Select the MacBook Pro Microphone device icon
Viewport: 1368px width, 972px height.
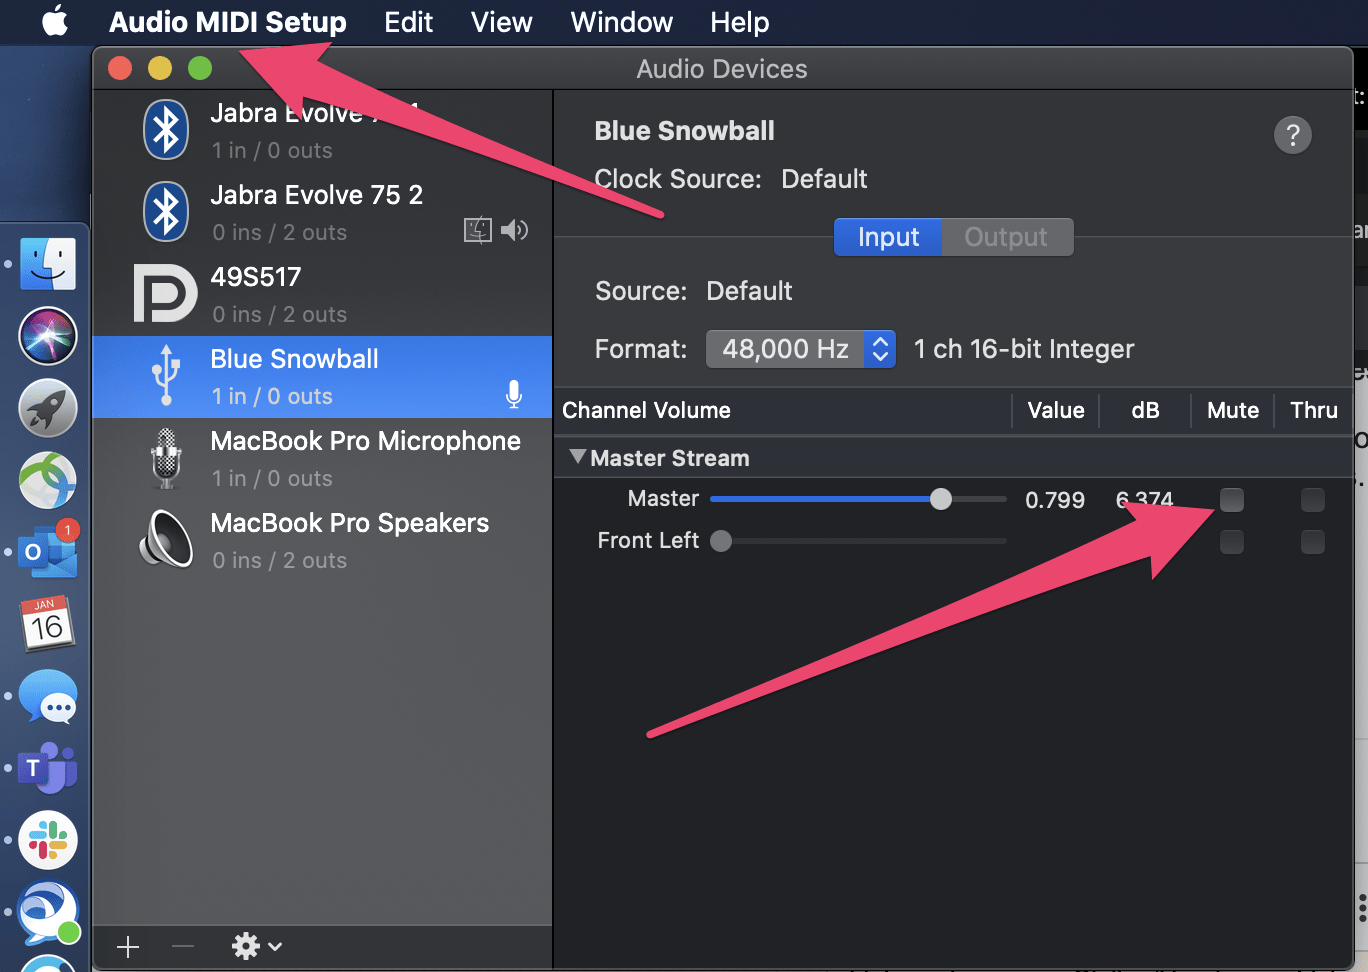click(165, 458)
